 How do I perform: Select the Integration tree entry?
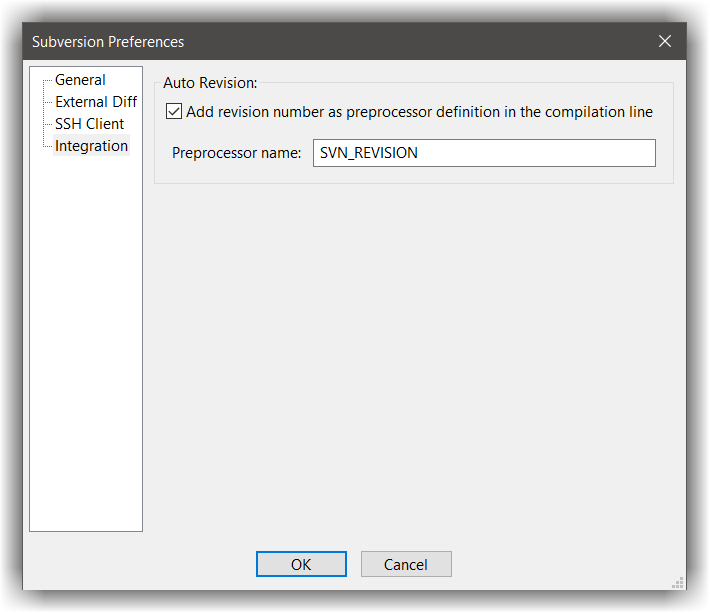point(91,146)
